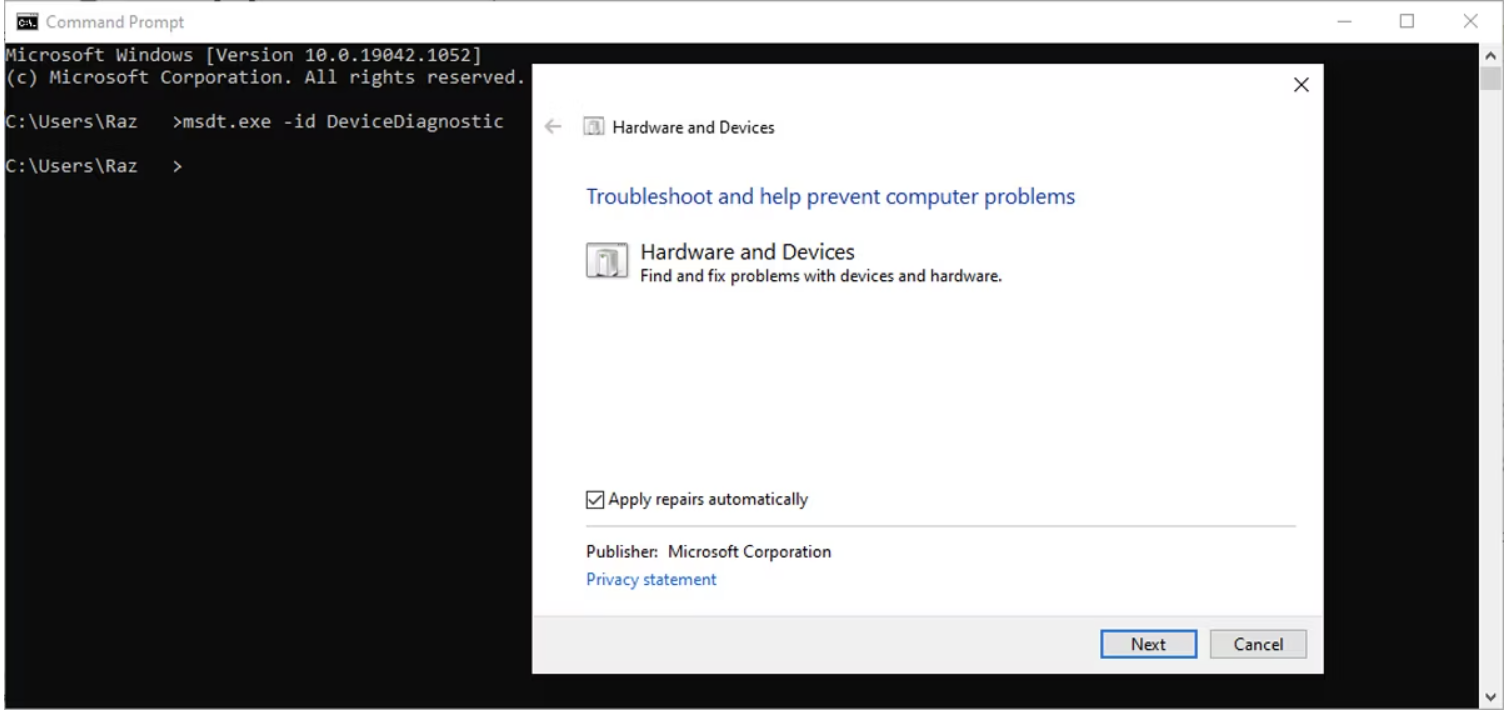Click the scrollbar up arrow in Command Prompt
The width and height of the screenshot is (1504, 714).
pyautogui.click(x=1490, y=53)
